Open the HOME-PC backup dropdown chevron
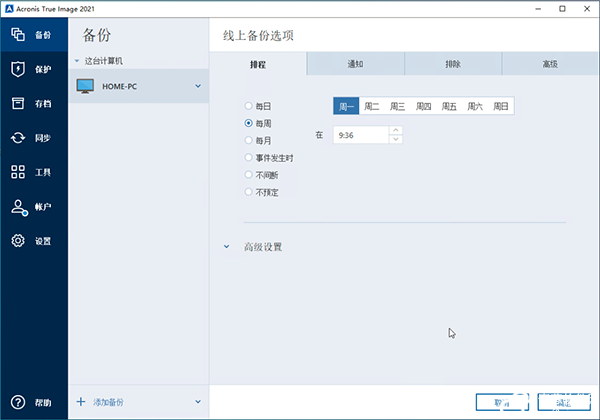Image resolution: width=600 pixels, height=420 pixels. click(x=198, y=86)
